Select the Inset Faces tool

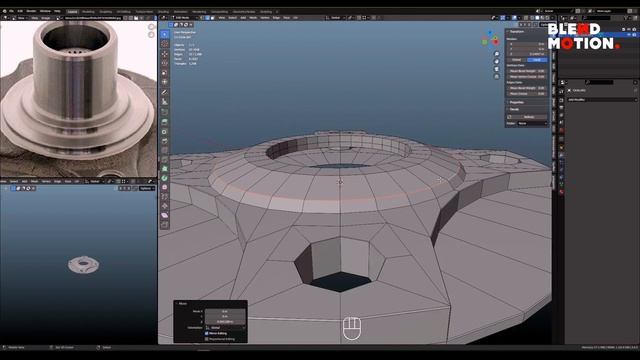pyautogui.click(x=165, y=132)
